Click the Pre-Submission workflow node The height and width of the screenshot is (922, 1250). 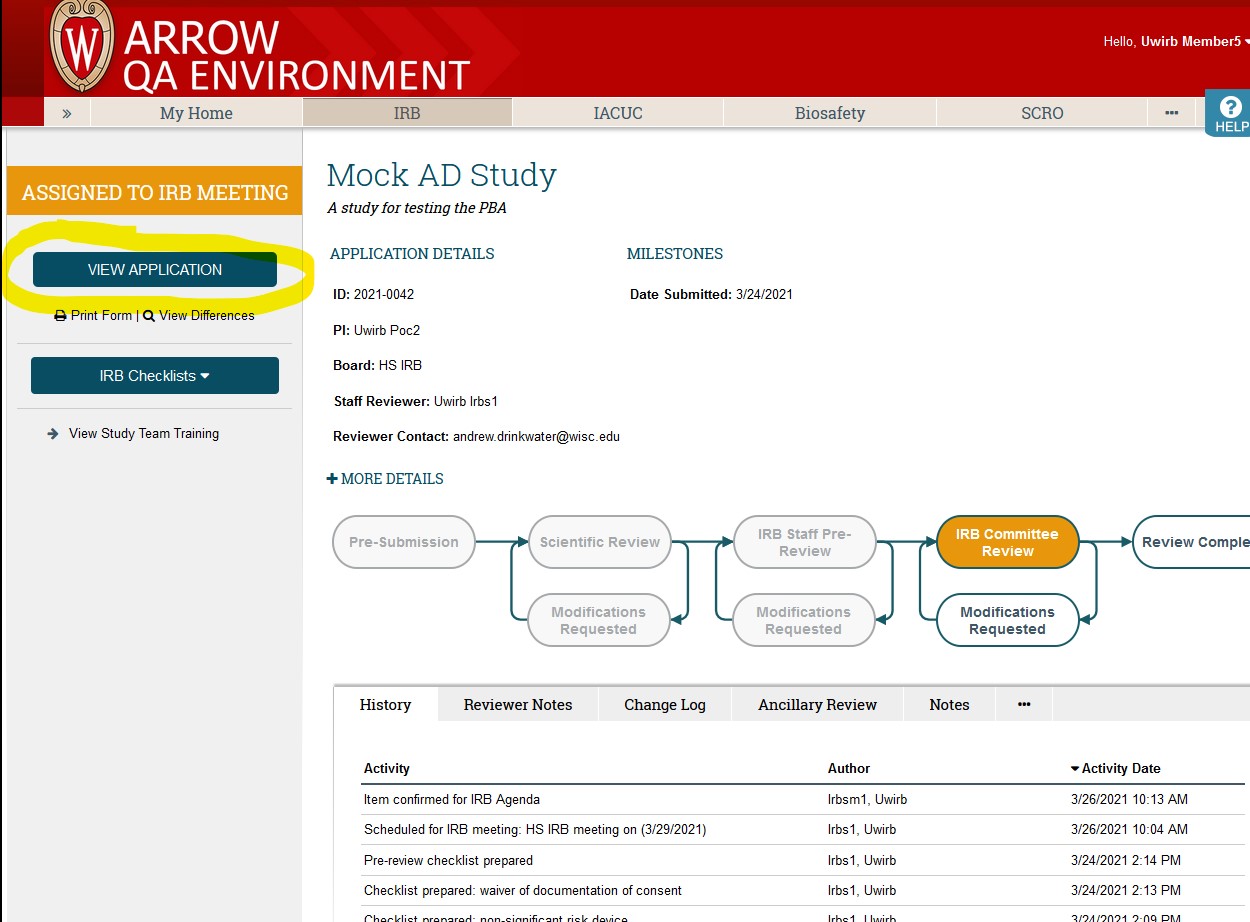pos(403,541)
